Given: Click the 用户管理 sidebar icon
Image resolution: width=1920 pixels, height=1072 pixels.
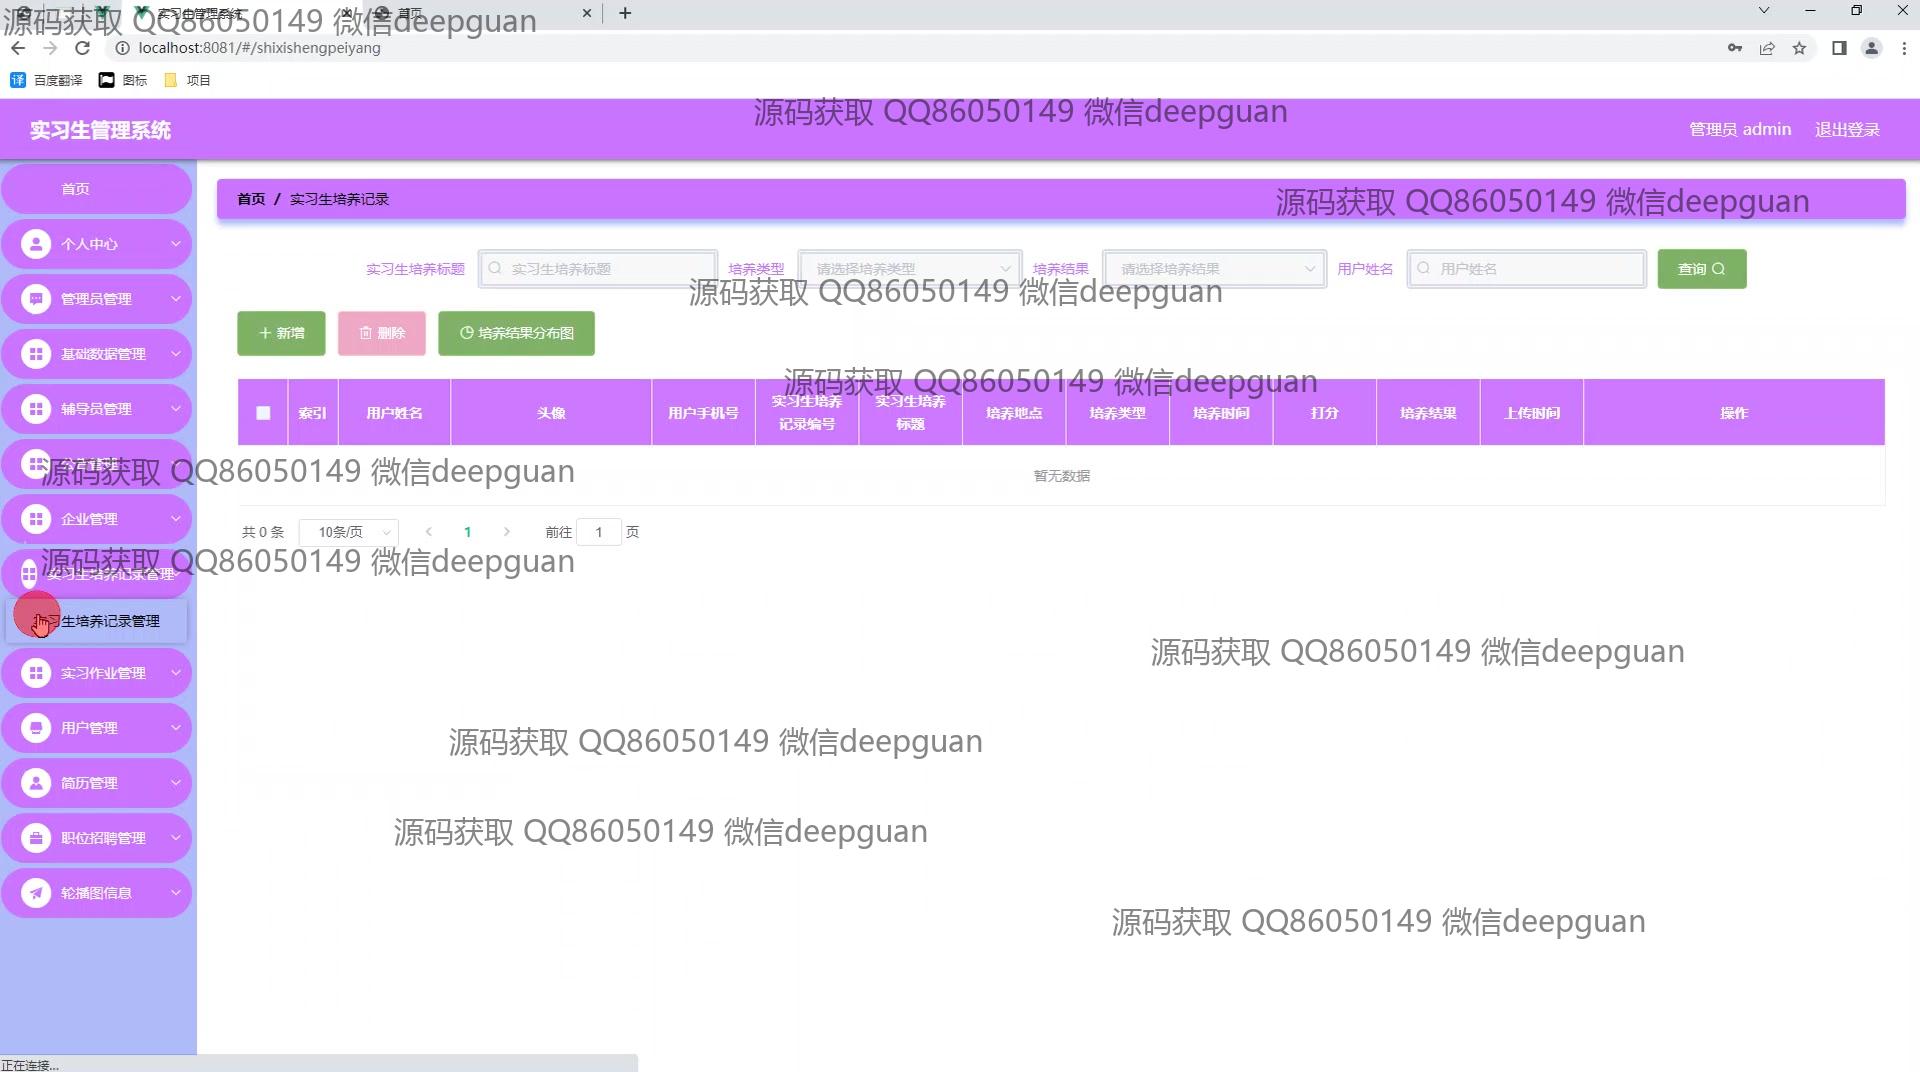Looking at the screenshot, I should coord(36,728).
